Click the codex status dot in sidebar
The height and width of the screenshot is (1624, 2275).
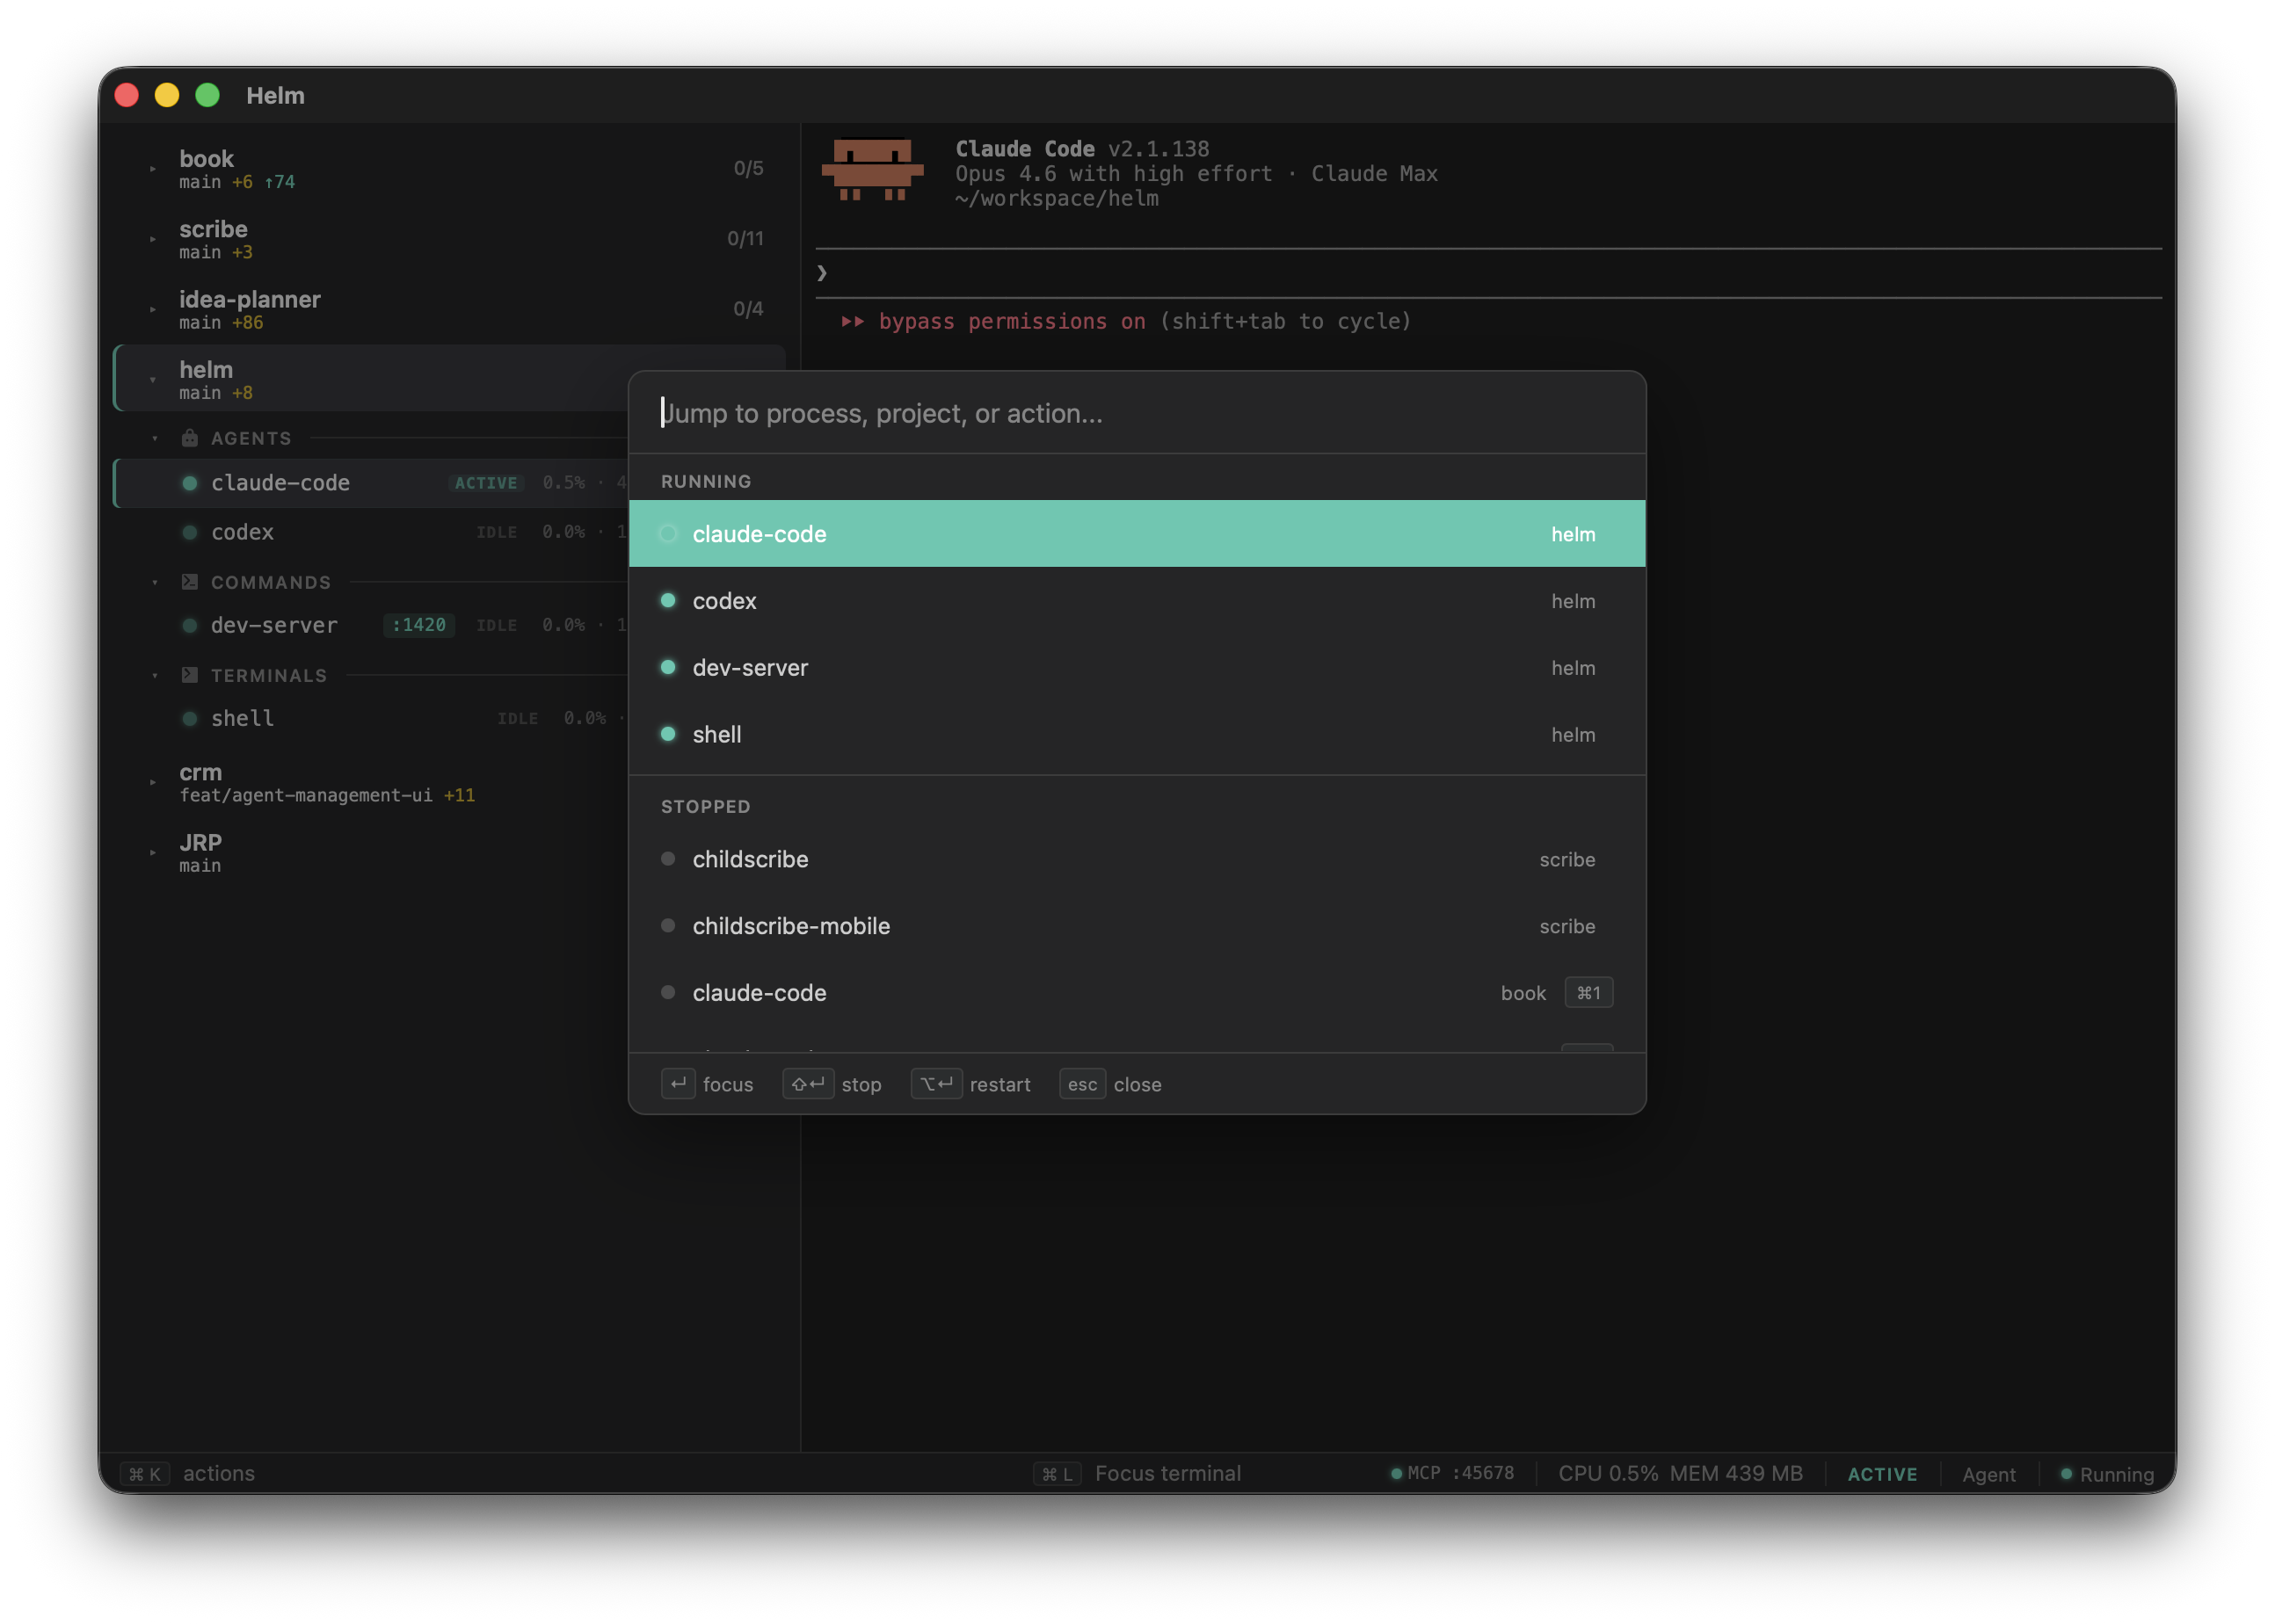[x=189, y=532]
